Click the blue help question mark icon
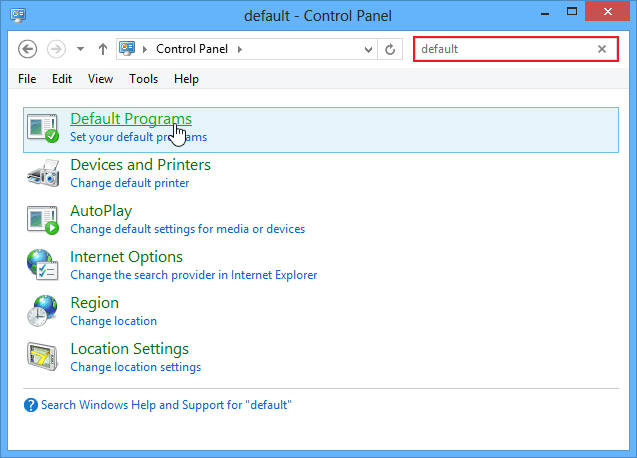The width and height of the screenshot is (637, 458). pyautogui.click(x=31, y=405)
